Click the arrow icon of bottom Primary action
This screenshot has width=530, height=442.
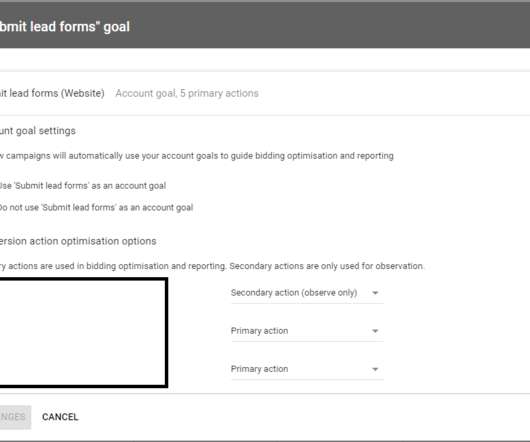375,369
